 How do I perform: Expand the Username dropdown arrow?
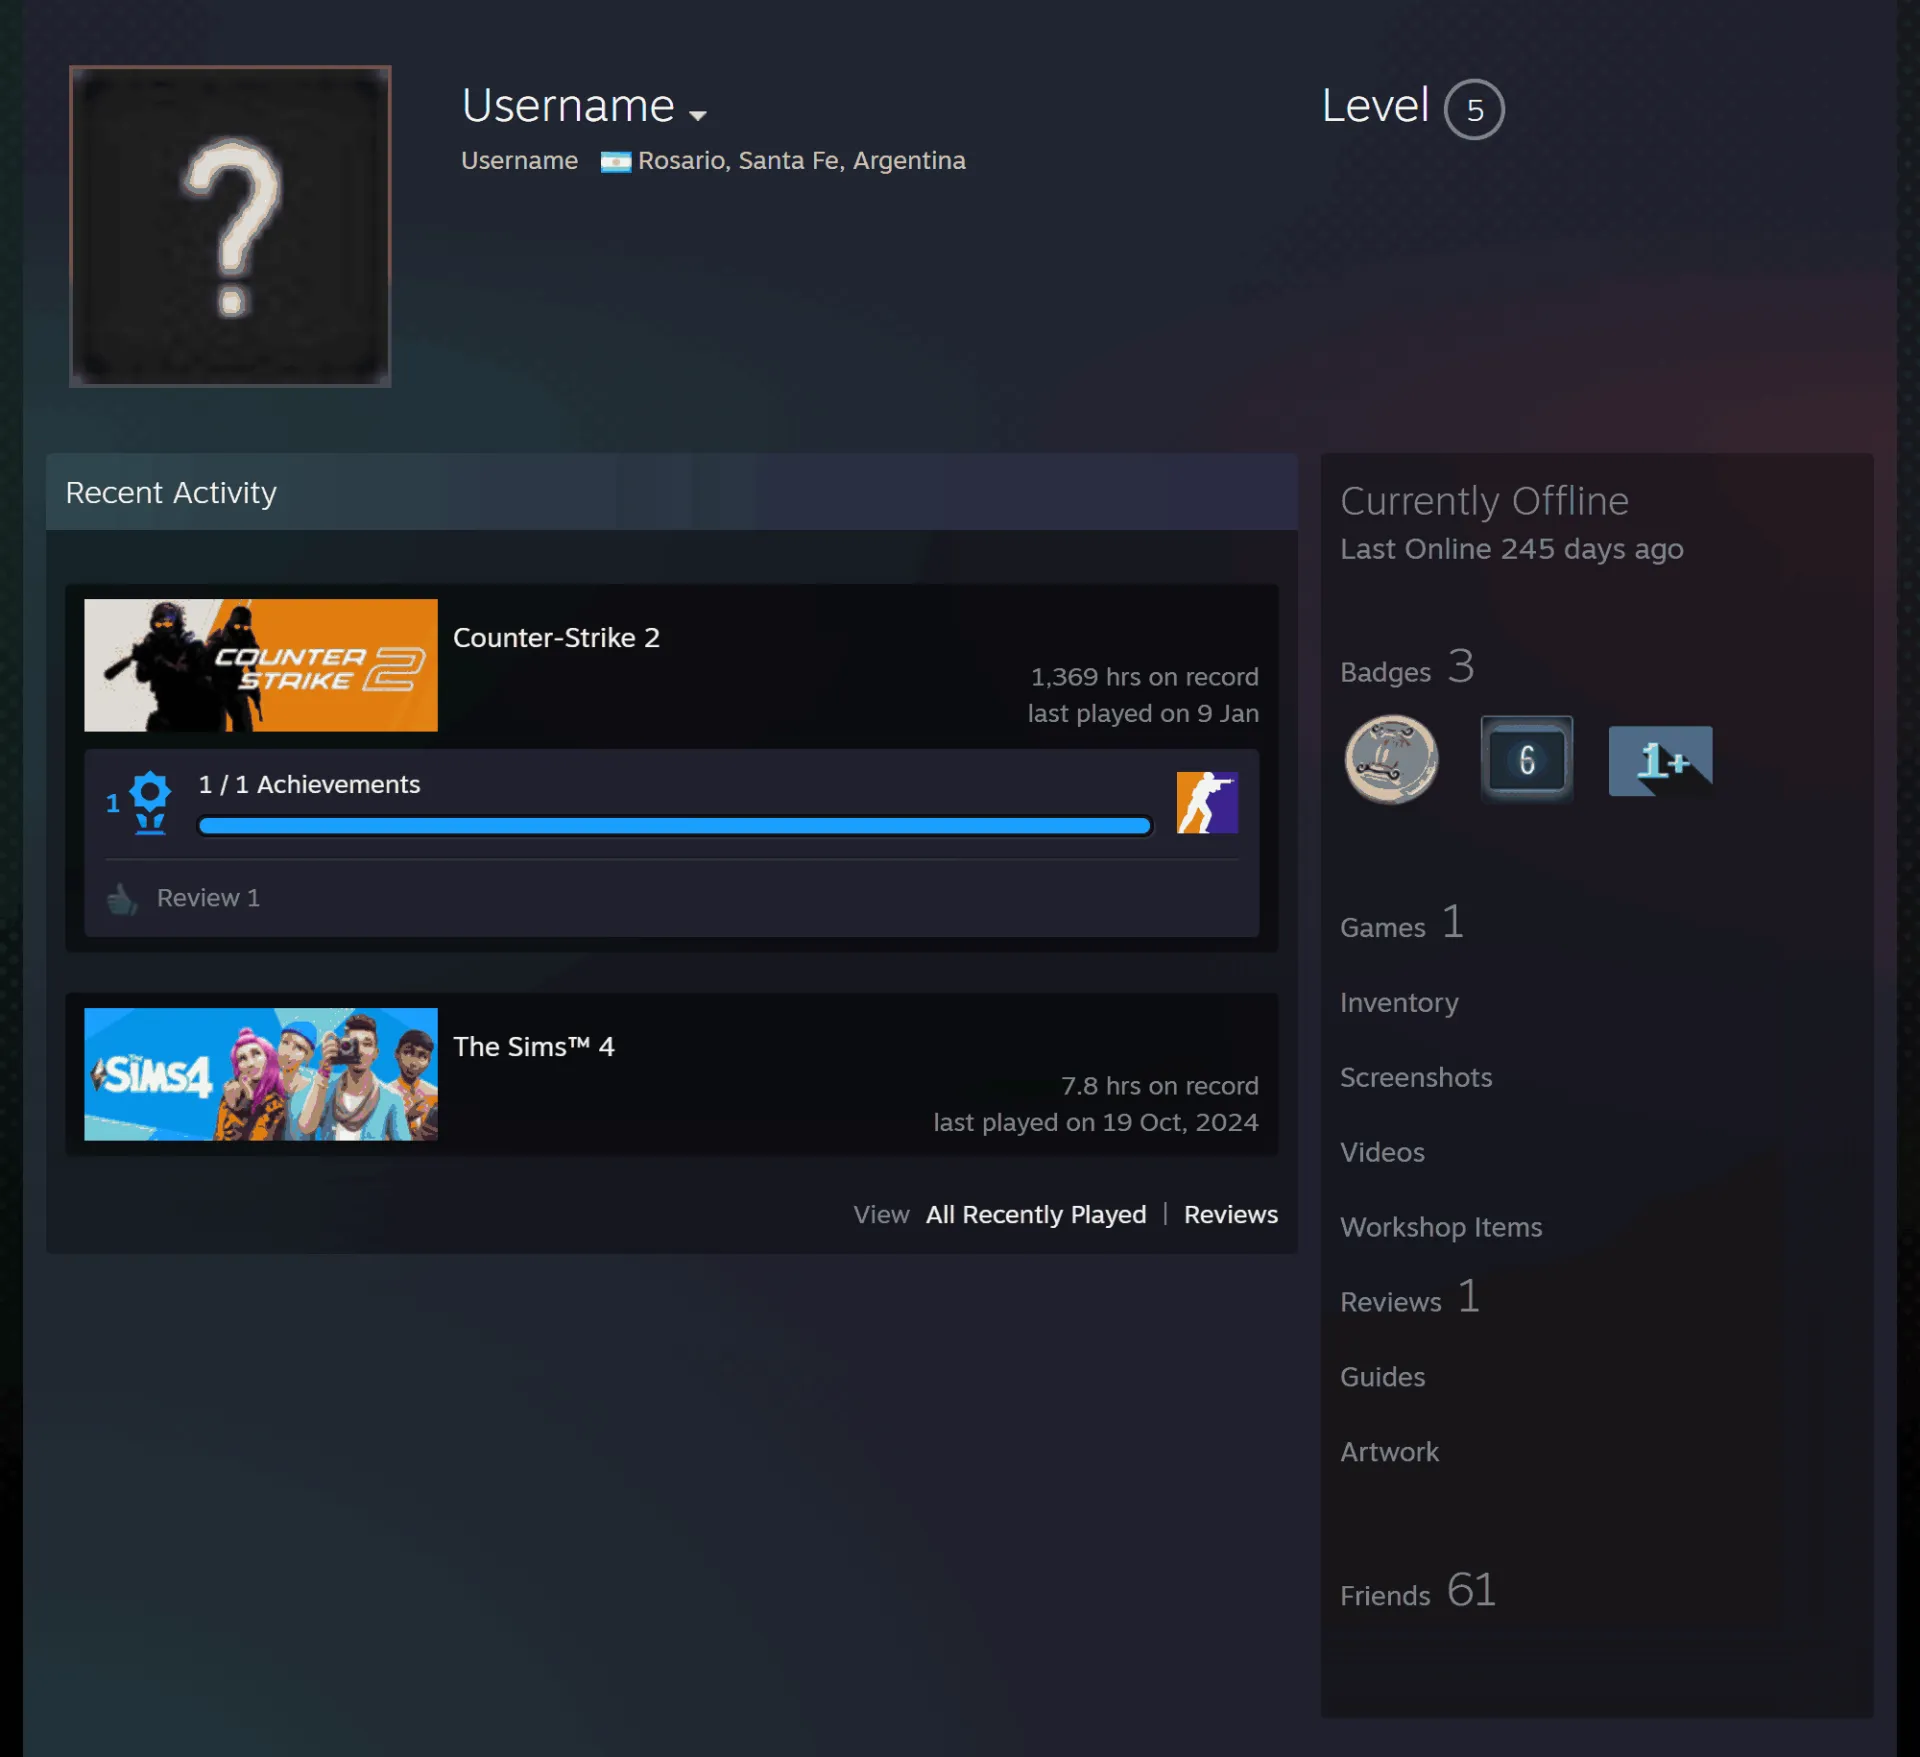pyautogui.click(x=698, y=116)
